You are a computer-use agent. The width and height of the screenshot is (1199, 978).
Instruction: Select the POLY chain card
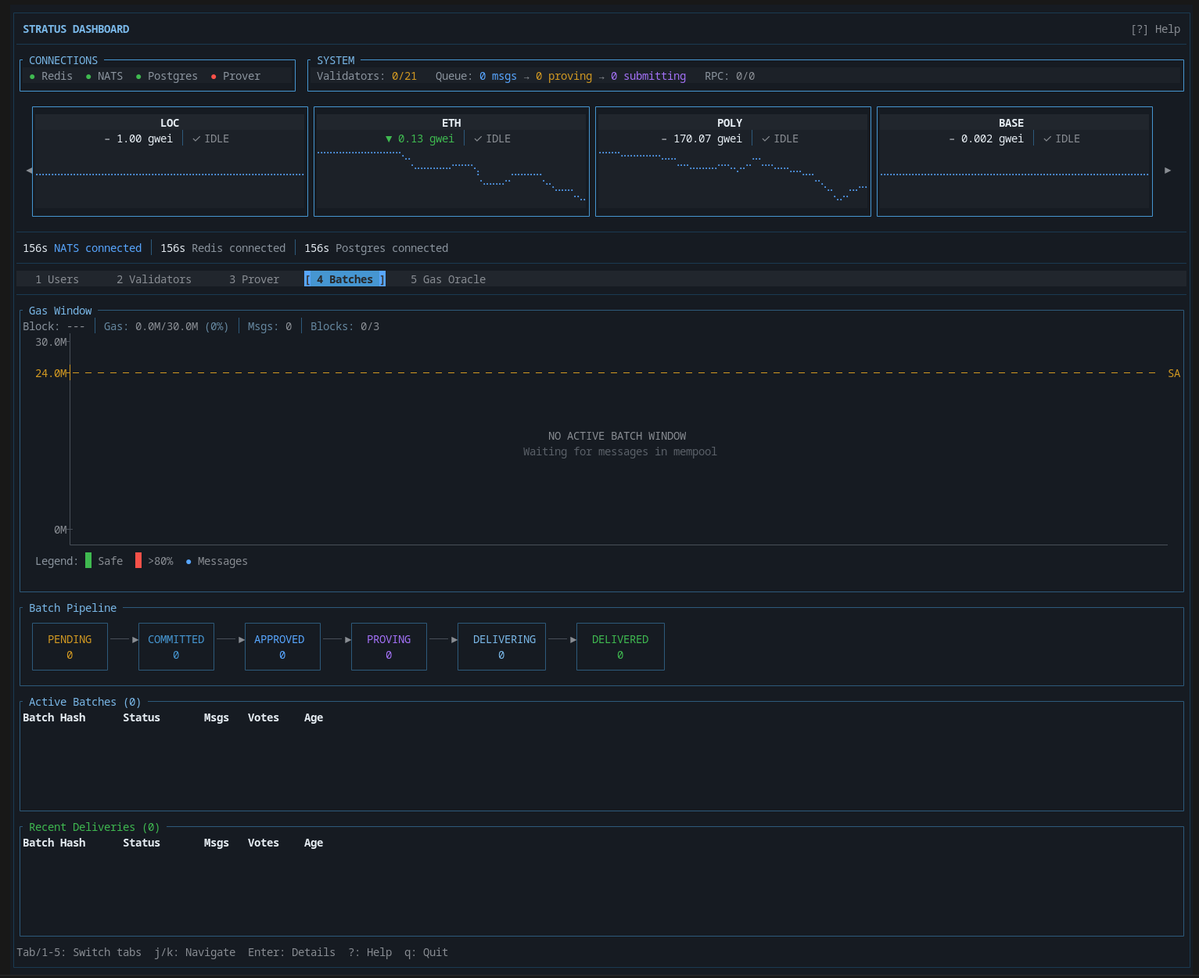pos(733,161)
